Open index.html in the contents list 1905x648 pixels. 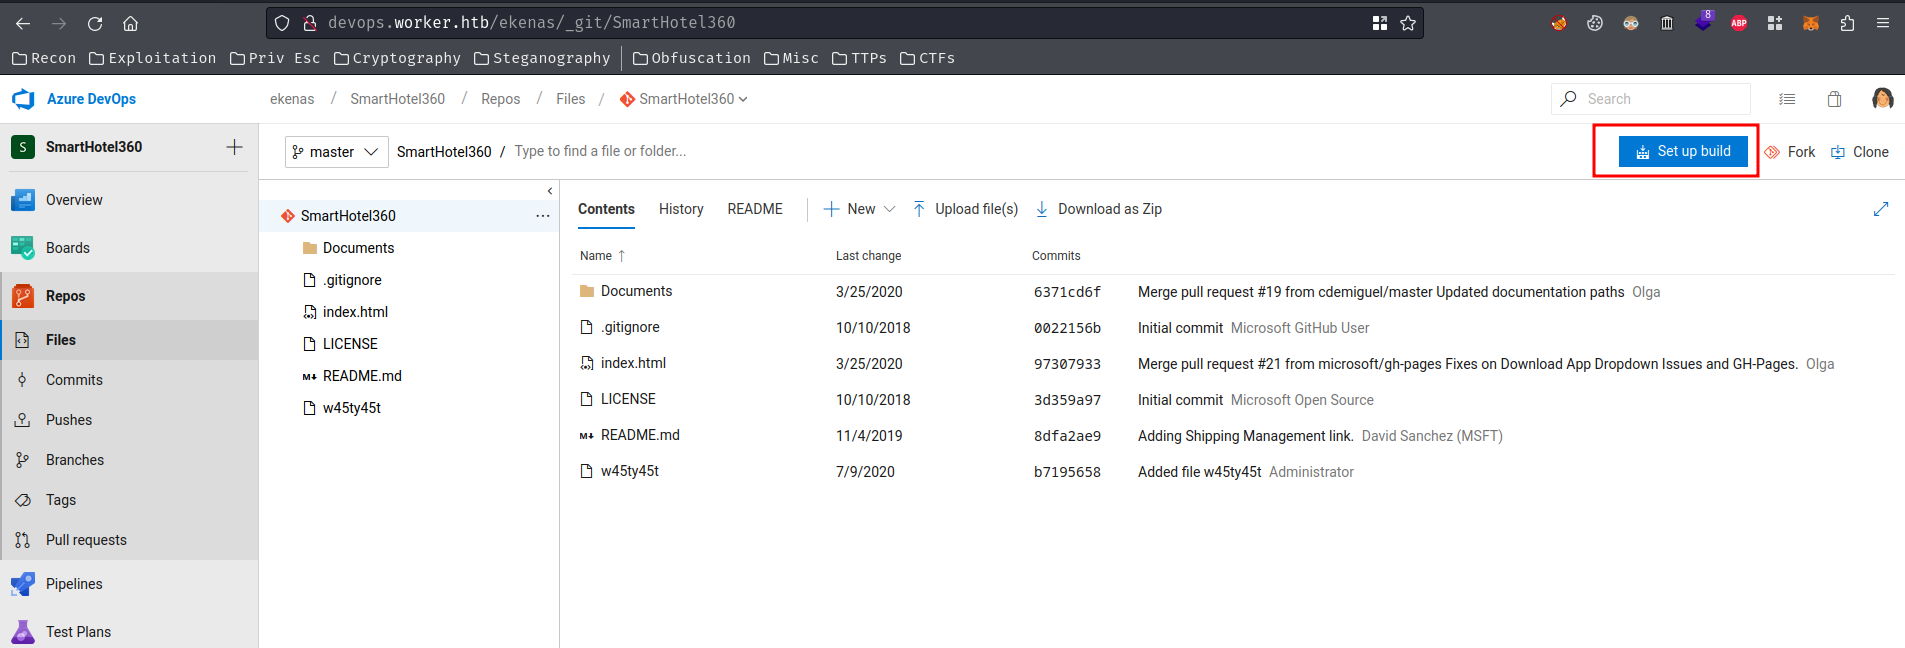pyautogui.click(x=633, y=363)
